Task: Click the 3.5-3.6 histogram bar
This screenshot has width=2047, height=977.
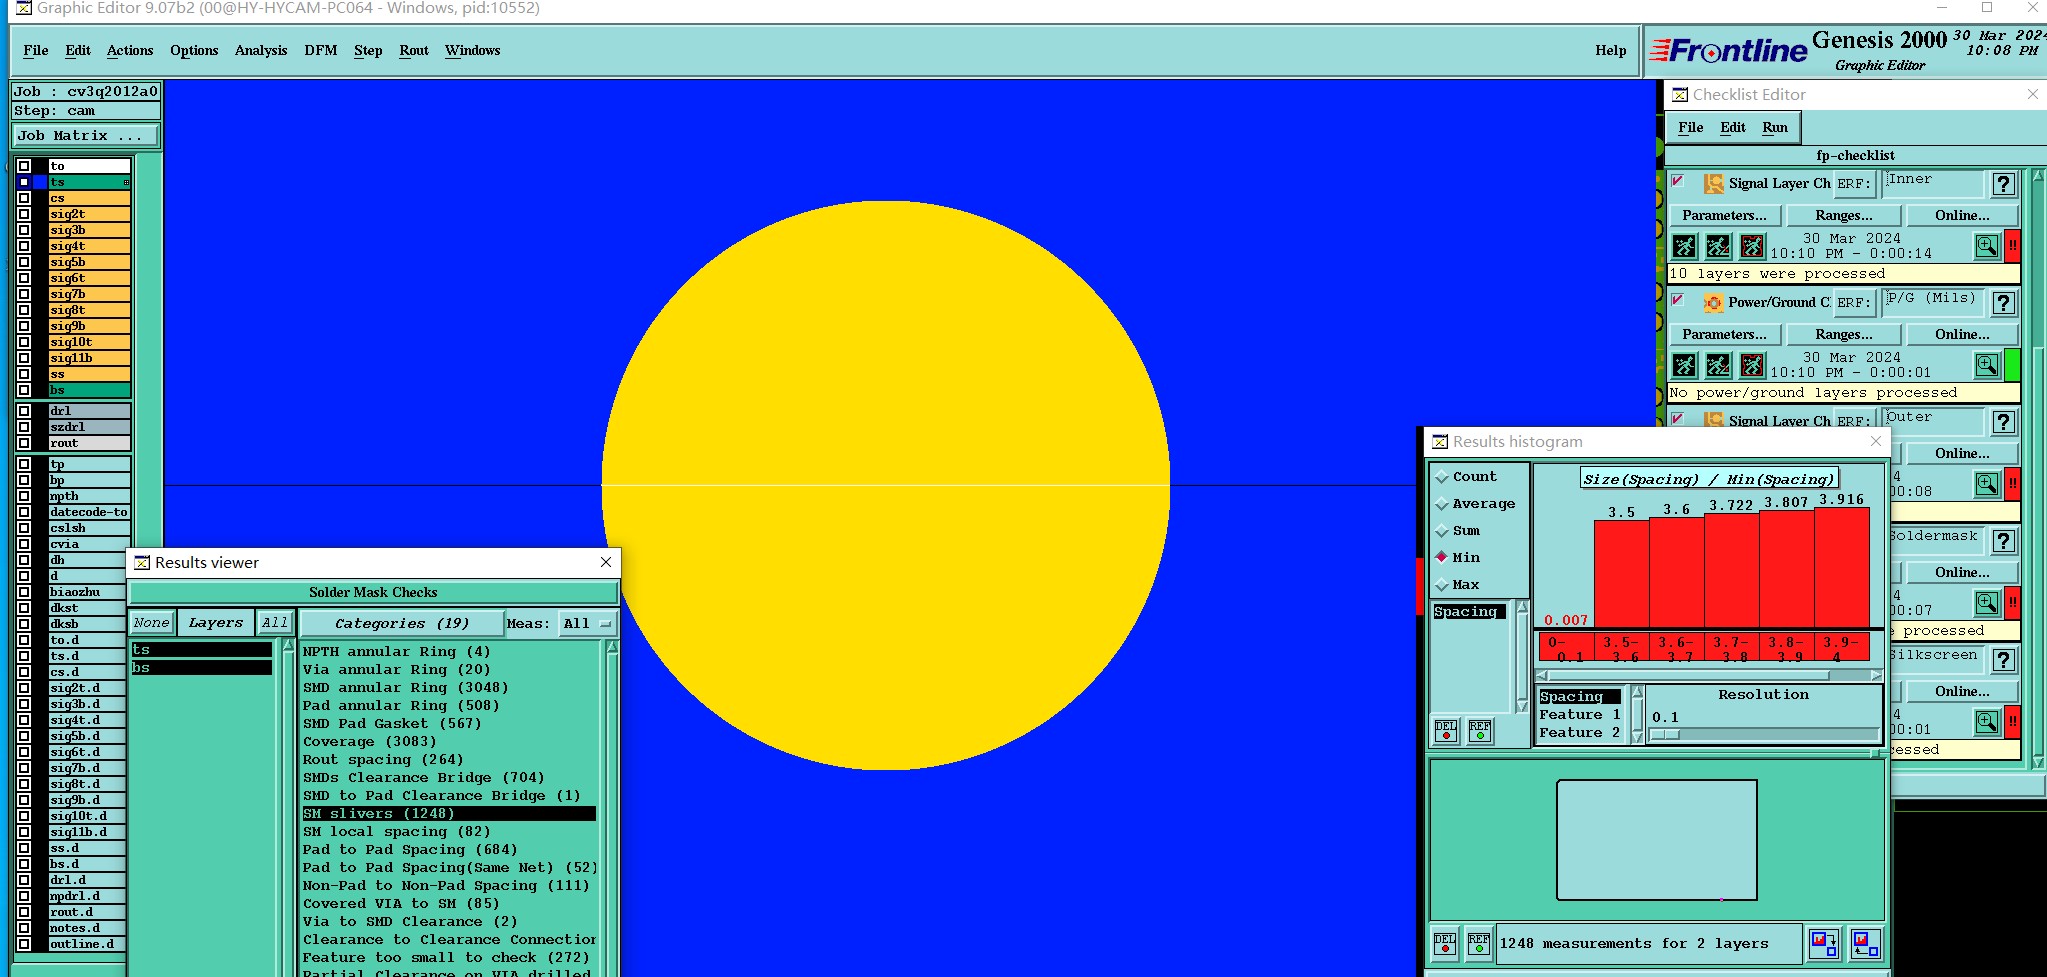Action: (x=1621, y=574)
